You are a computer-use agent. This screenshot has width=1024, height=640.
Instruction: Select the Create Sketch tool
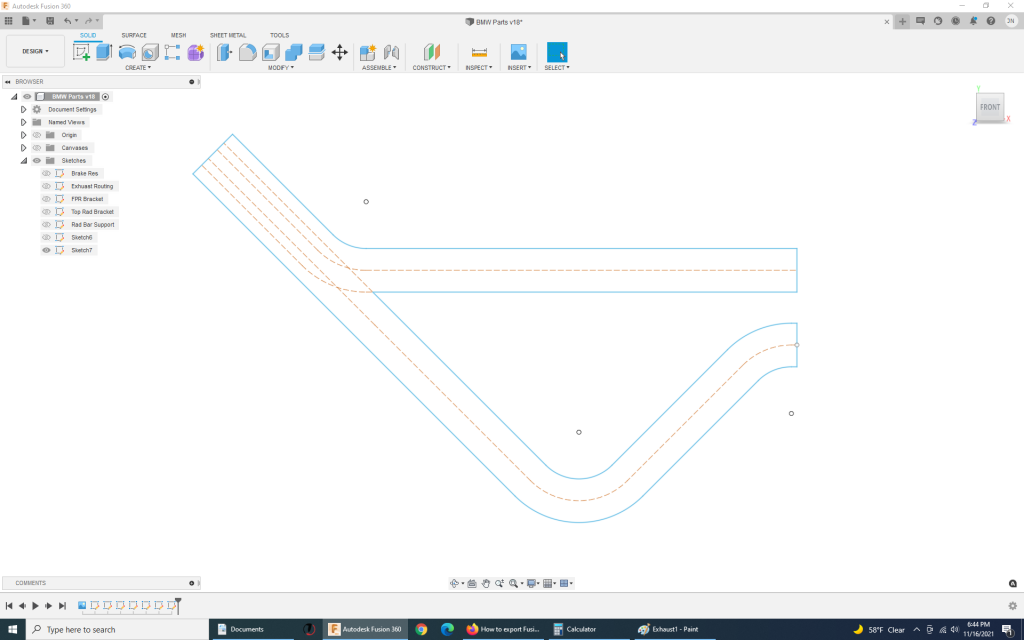(x=83, y=50)
